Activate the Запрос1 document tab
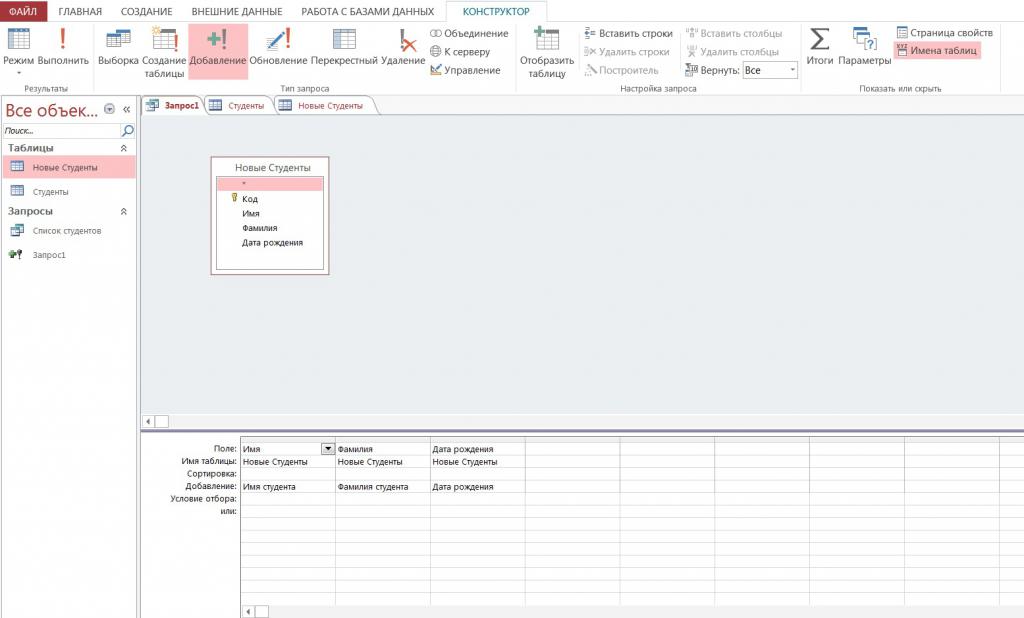The height and width of the screenshot is (618, 1024). 173,105
